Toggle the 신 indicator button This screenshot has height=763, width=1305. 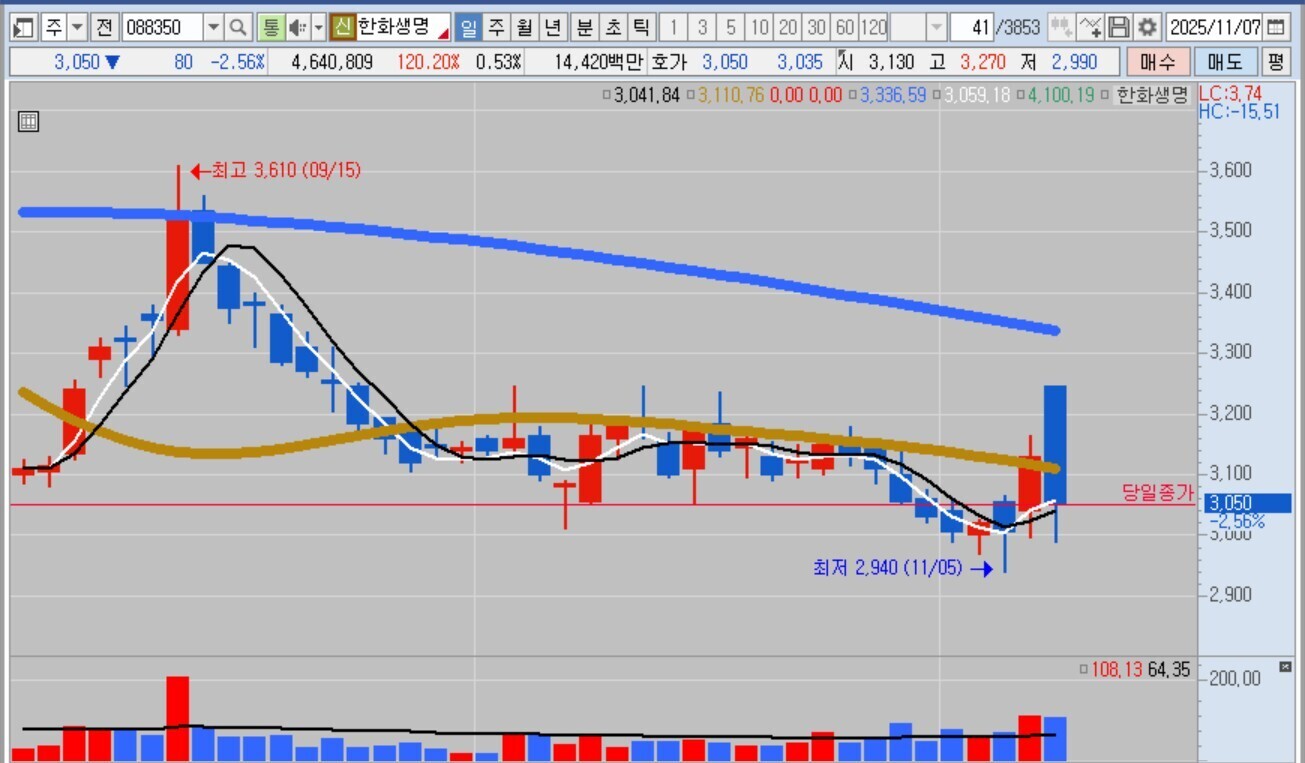(343, 27)
